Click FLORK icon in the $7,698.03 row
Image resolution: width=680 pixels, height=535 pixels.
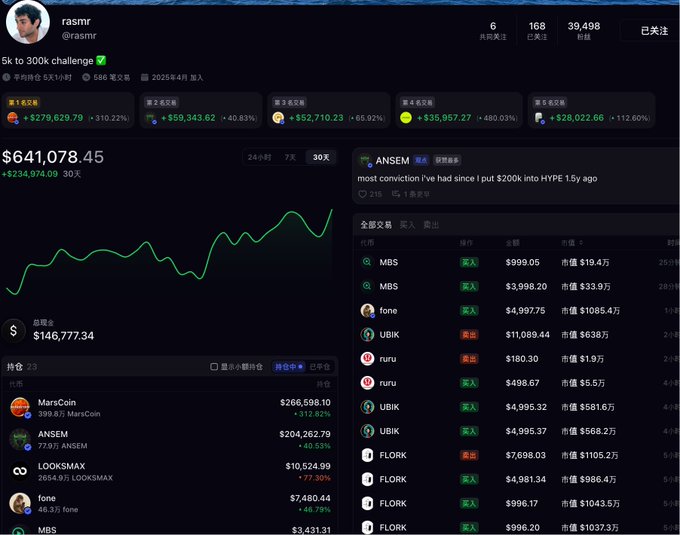click(x=367, y=455)
